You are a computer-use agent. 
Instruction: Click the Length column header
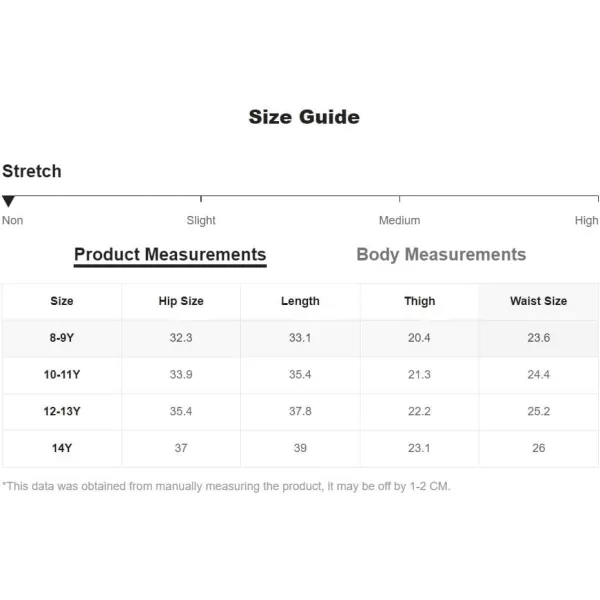pos(300,302)
